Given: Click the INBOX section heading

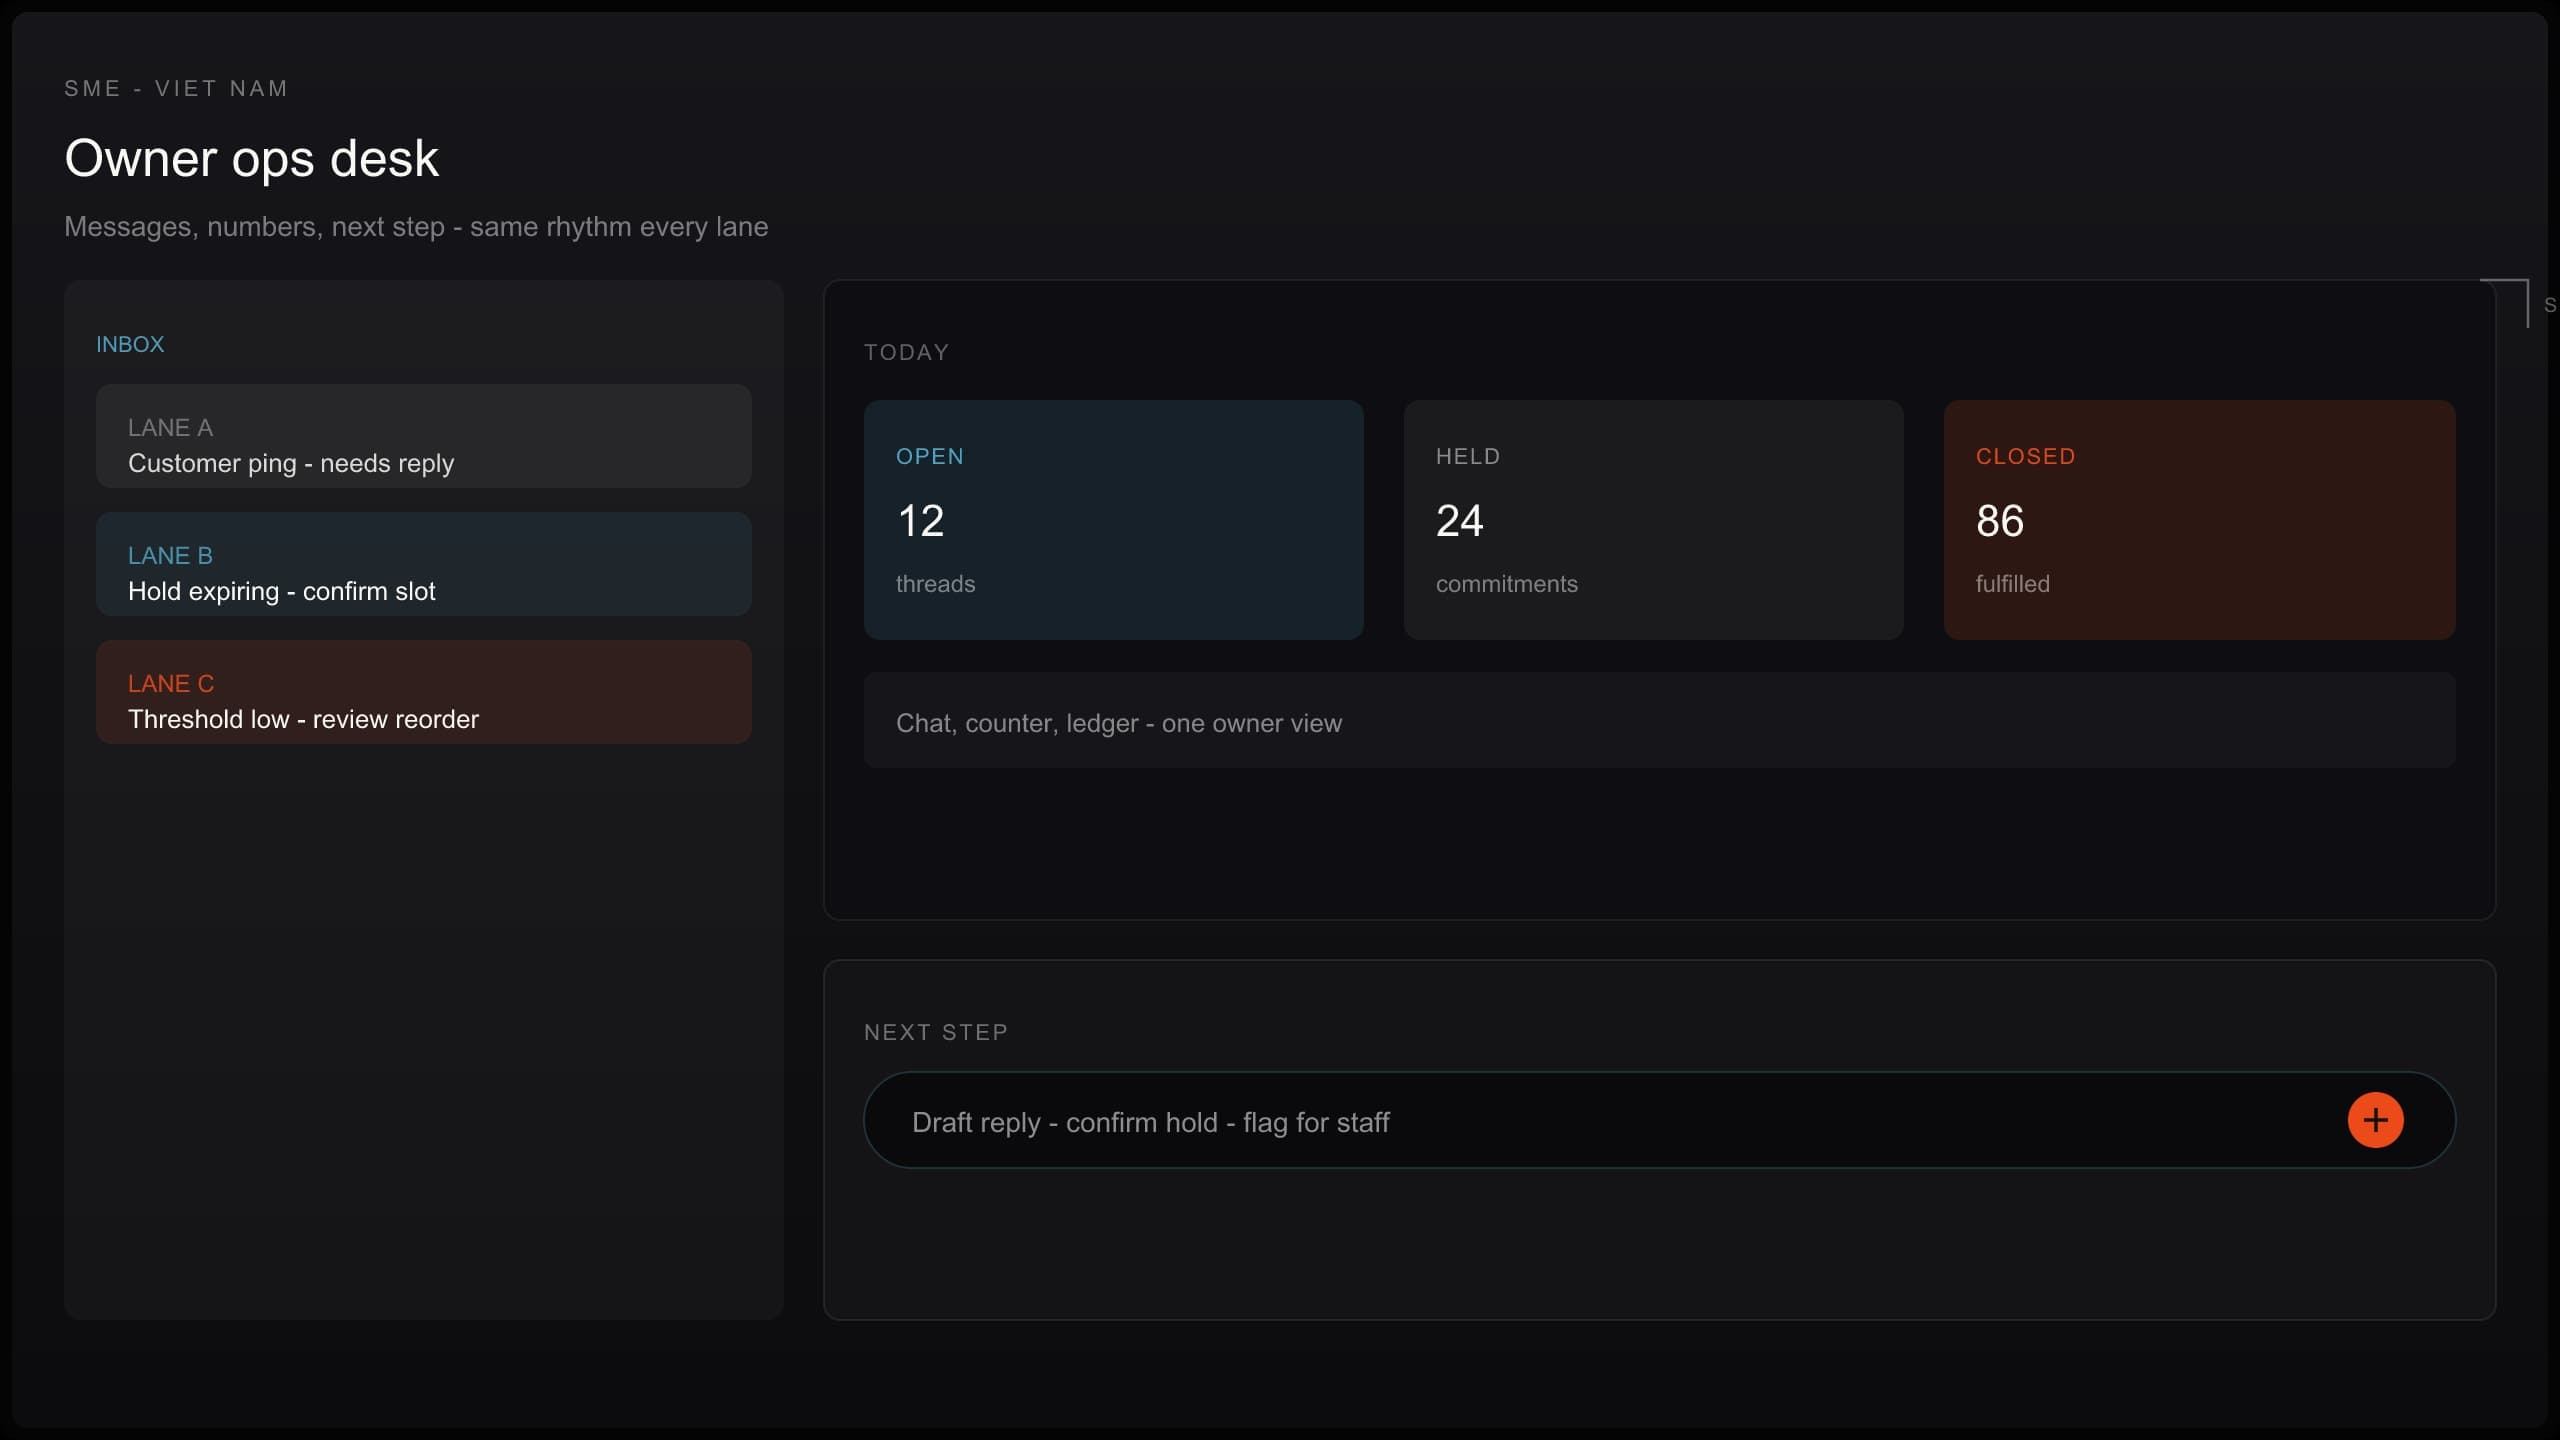Looking at the screenshot, I should tap(130, 344).
